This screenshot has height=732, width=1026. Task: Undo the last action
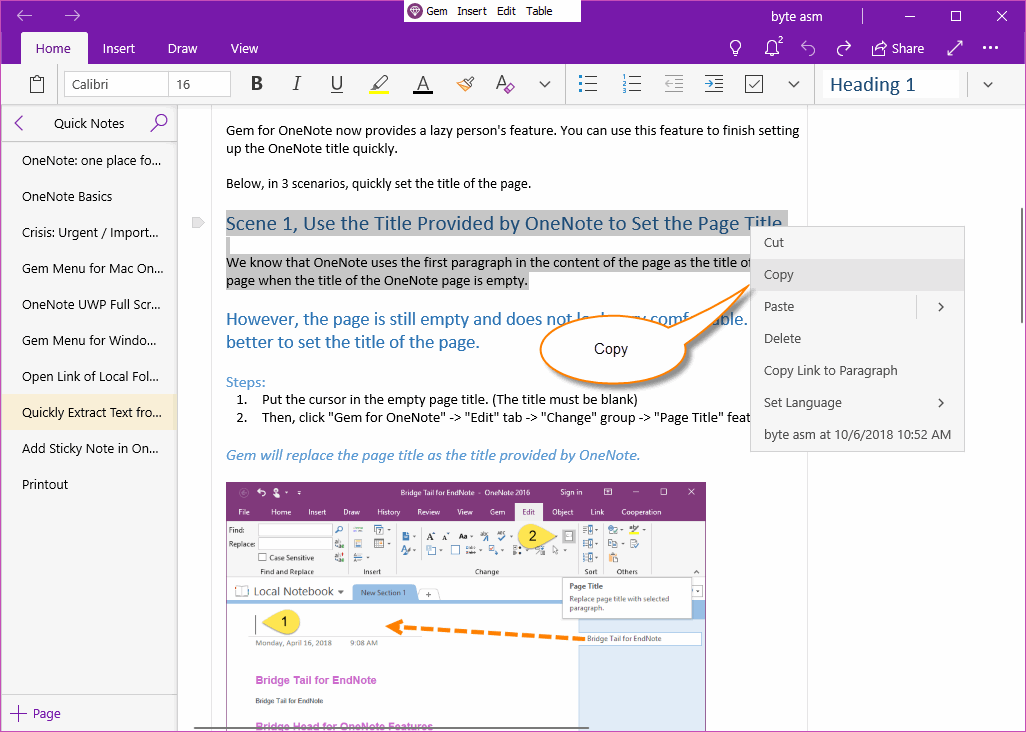pos(808,48)
